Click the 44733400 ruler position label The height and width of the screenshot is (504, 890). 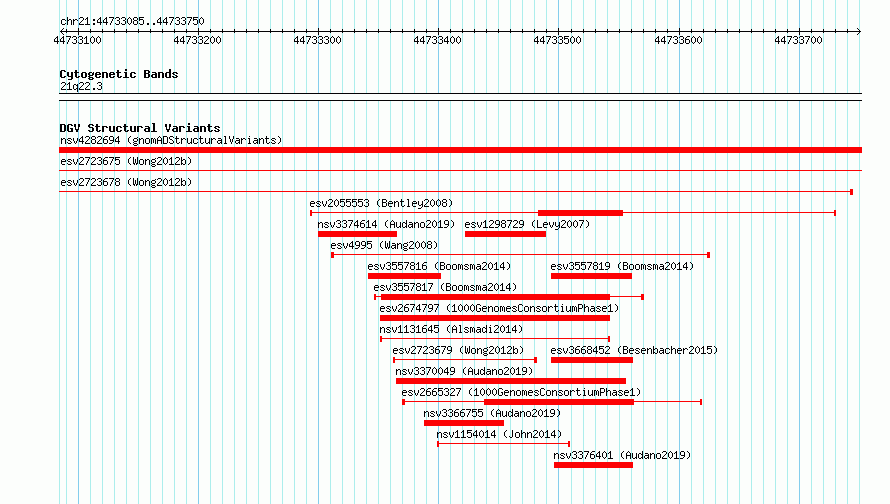point(438,40)
